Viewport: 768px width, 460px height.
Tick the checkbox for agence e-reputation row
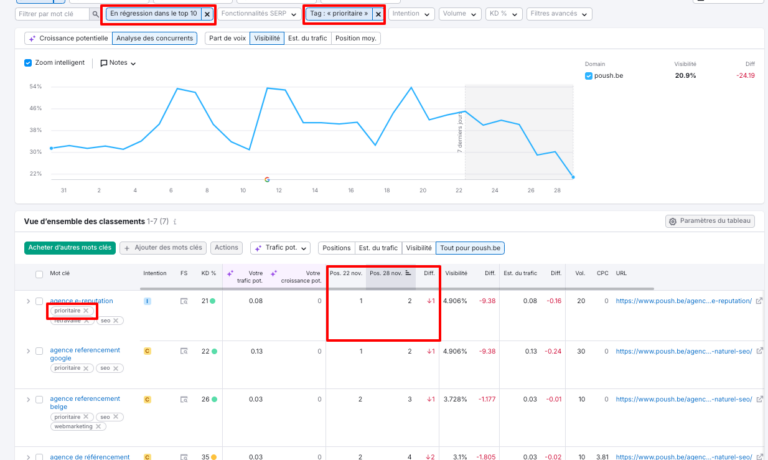pos(39,300)
